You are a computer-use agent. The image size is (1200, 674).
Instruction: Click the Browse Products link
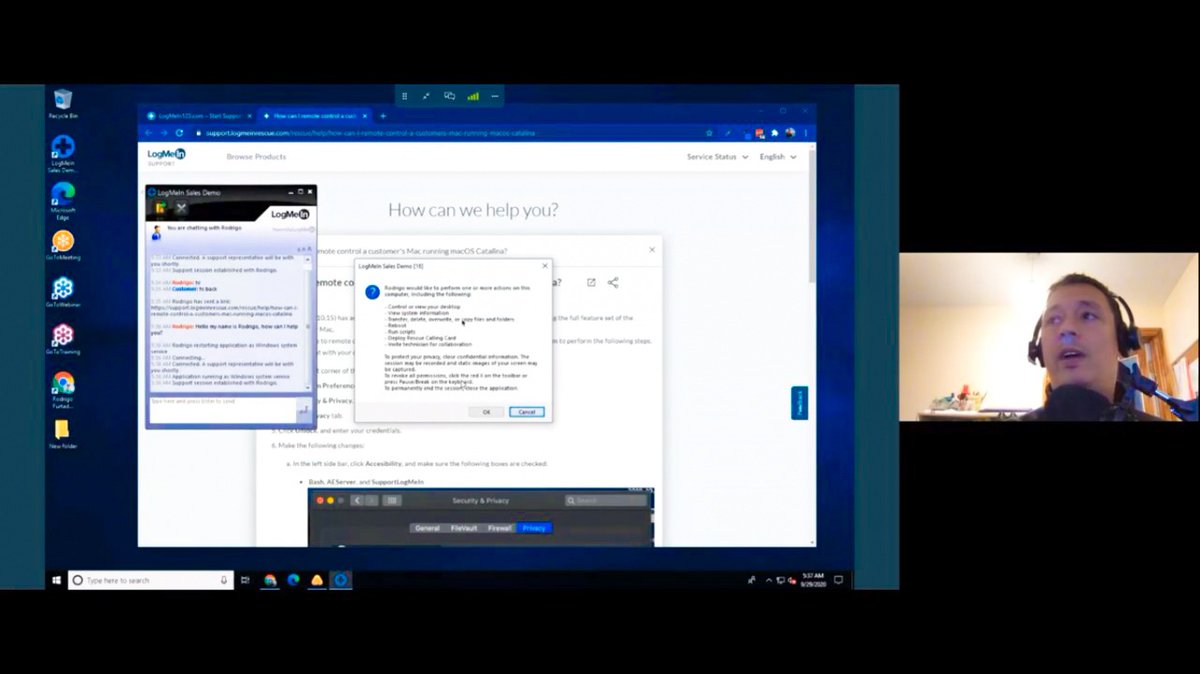[256, 157]
